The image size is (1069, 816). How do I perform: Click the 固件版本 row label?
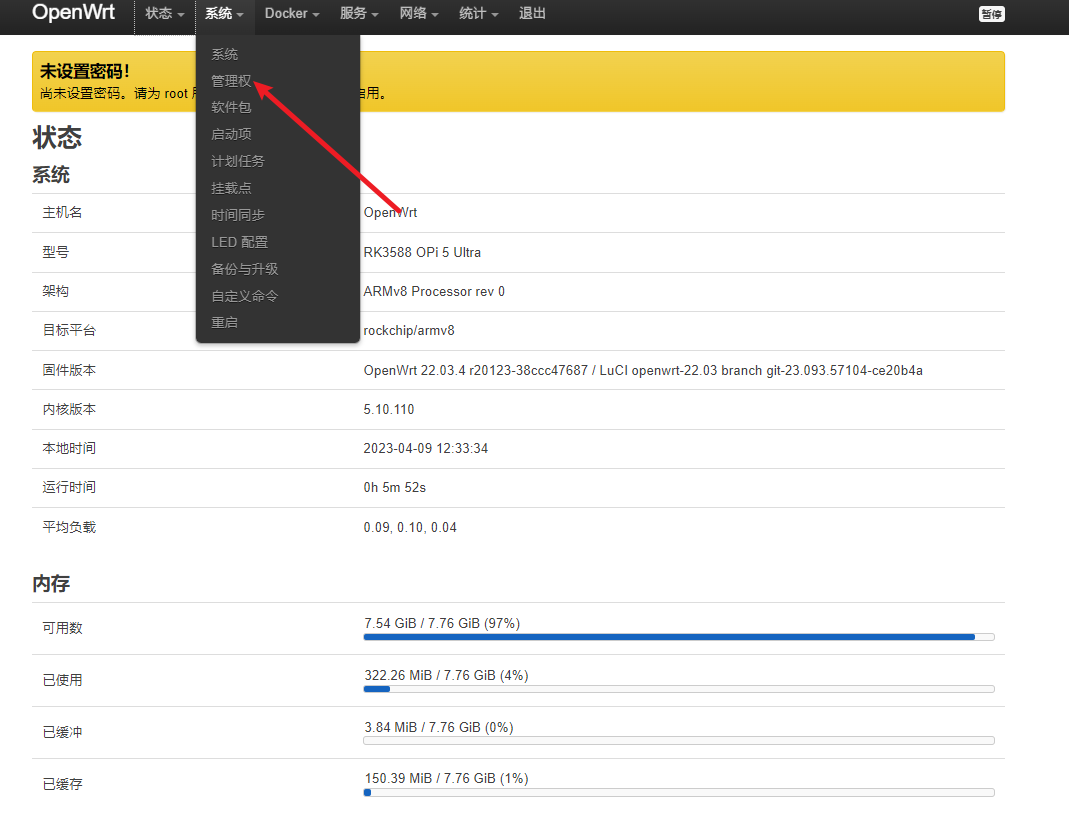(x=69, y=370)
